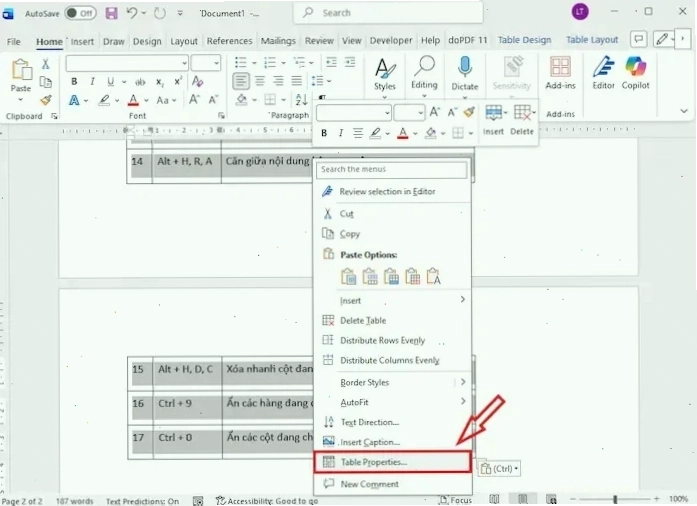
Task: Click Review selection in Editor
Action: coord(393,192)
